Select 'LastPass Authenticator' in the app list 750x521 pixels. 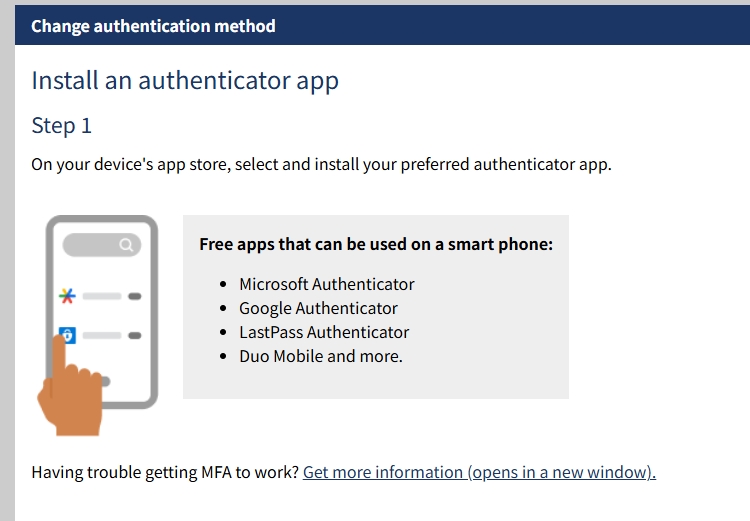point(324,332)
